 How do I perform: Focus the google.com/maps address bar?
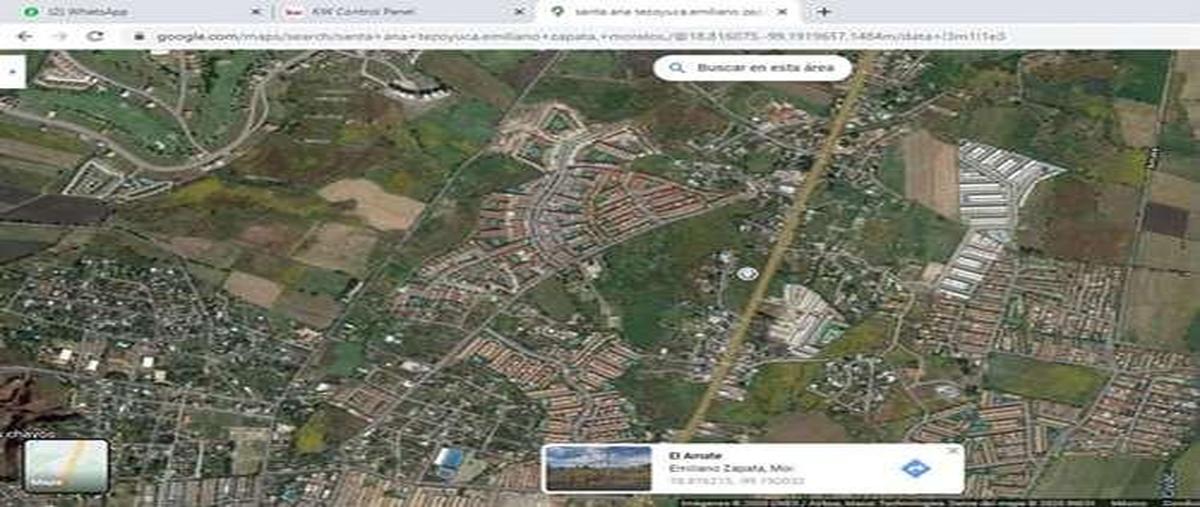click(x=580, y=36)
